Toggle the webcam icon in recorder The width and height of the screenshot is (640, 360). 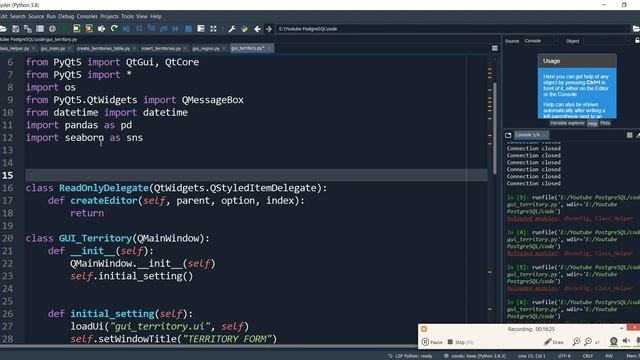pos(613,341)
